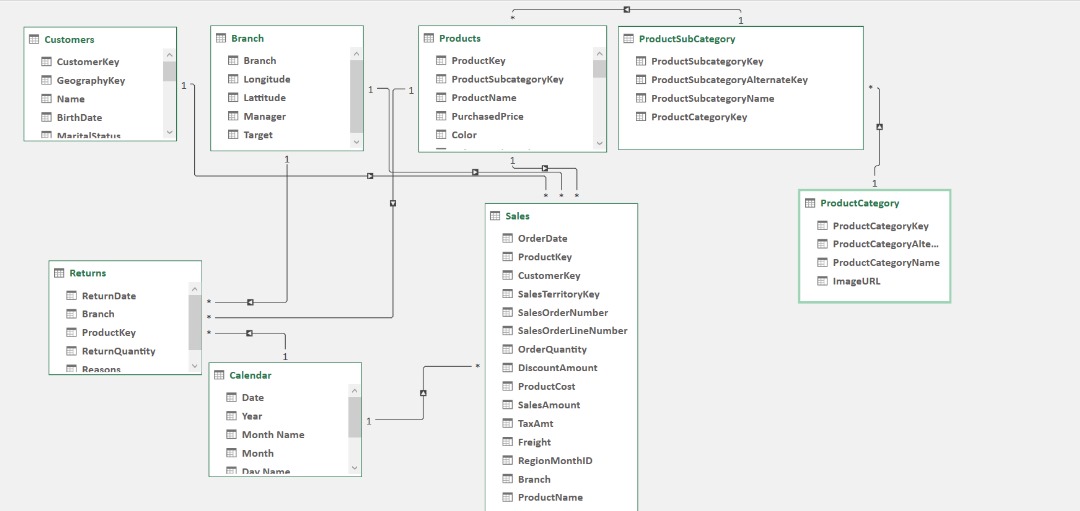Select the OrderQuantity field in Sales table
The width and height of the screenshot is (1080, 511).
point(552,349)
